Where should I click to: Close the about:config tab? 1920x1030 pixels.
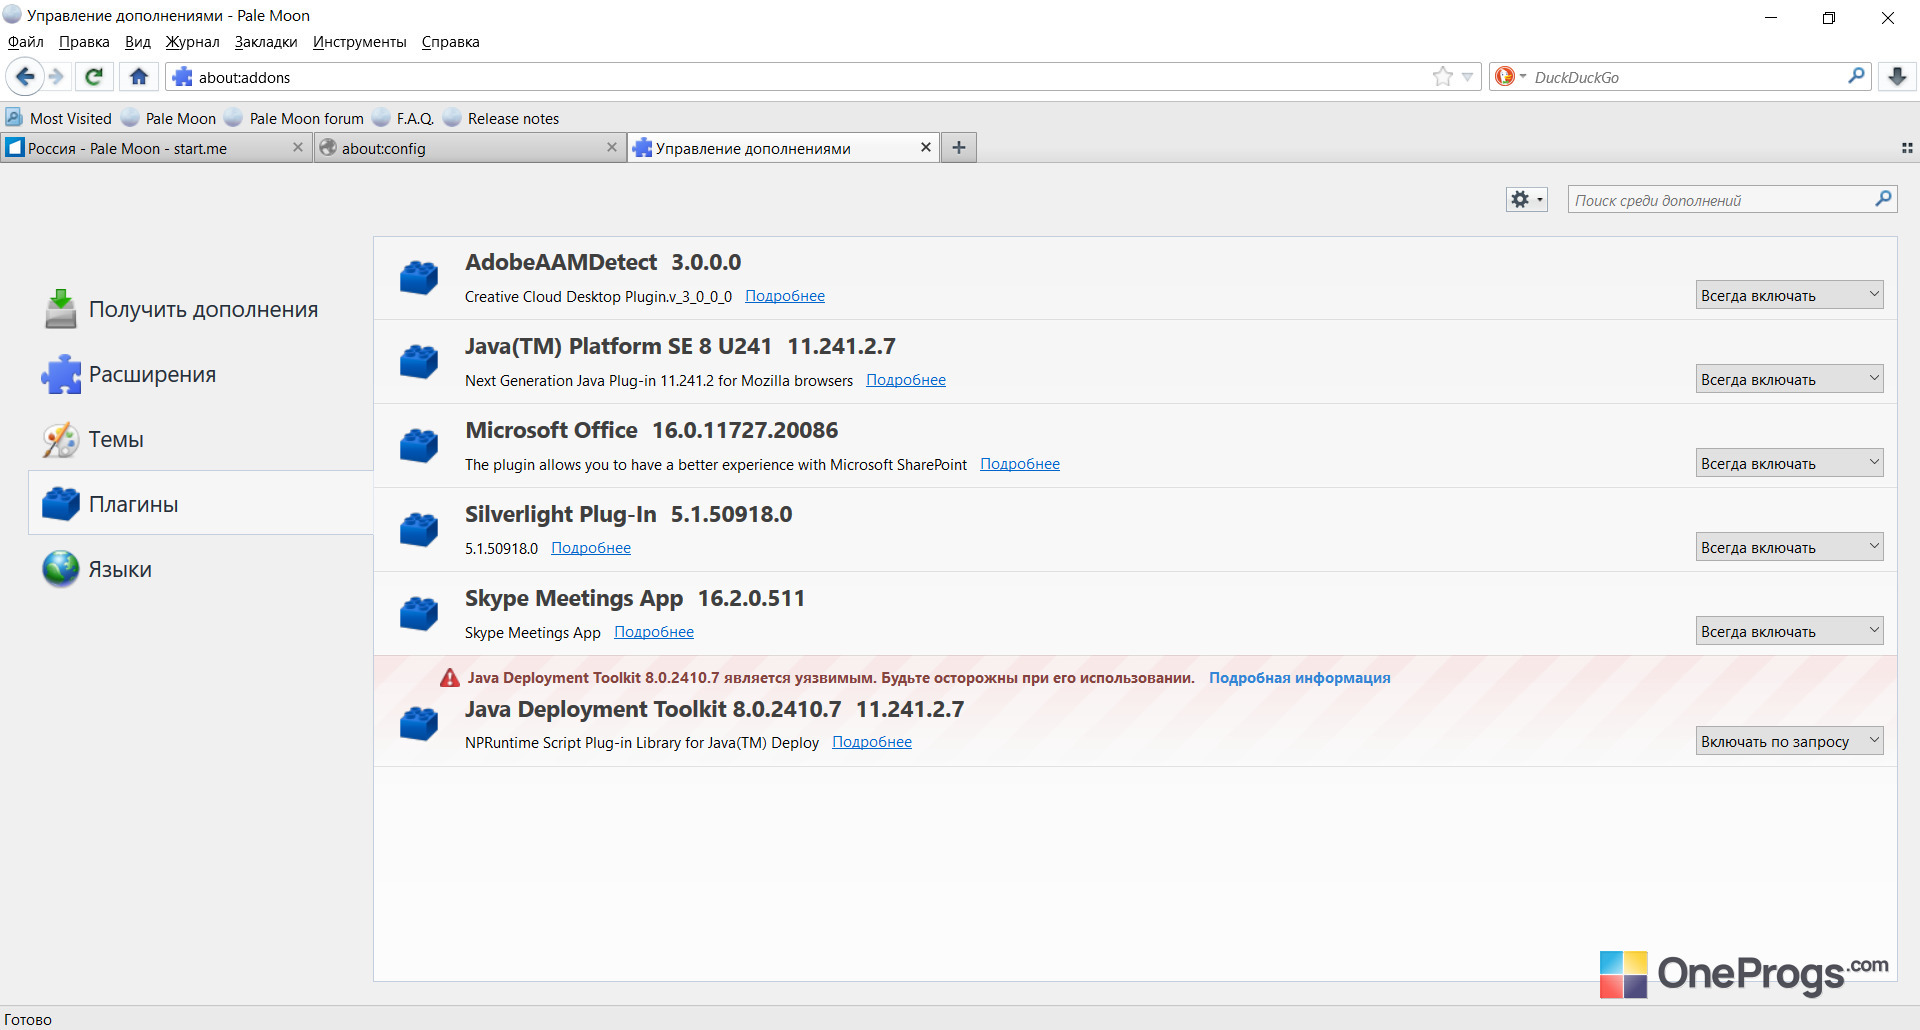point(612,148)
